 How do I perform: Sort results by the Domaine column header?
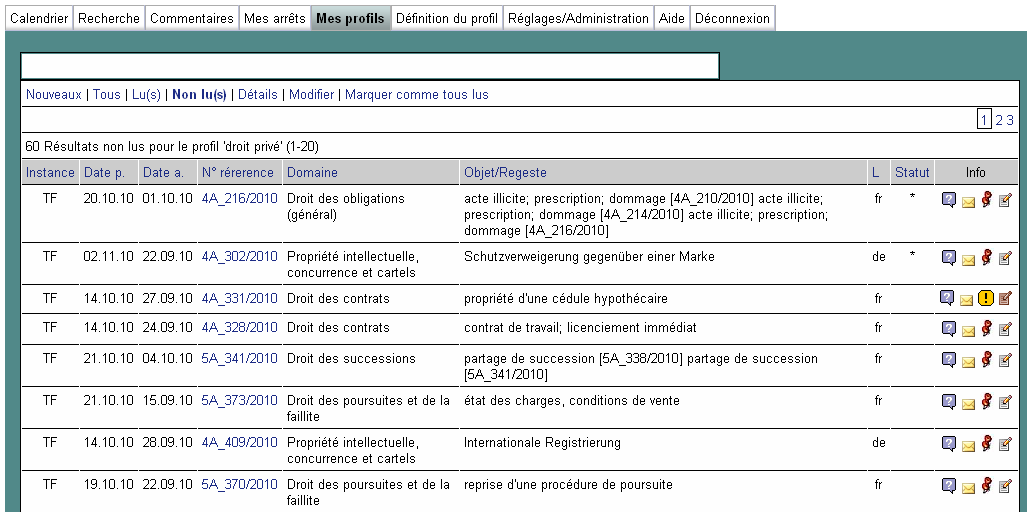312,173
